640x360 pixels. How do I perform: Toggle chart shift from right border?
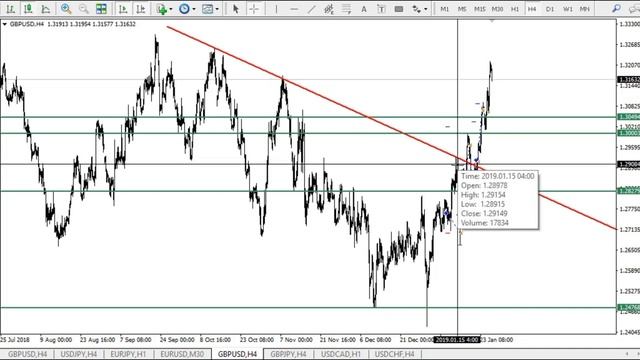[x=140, y=9]
